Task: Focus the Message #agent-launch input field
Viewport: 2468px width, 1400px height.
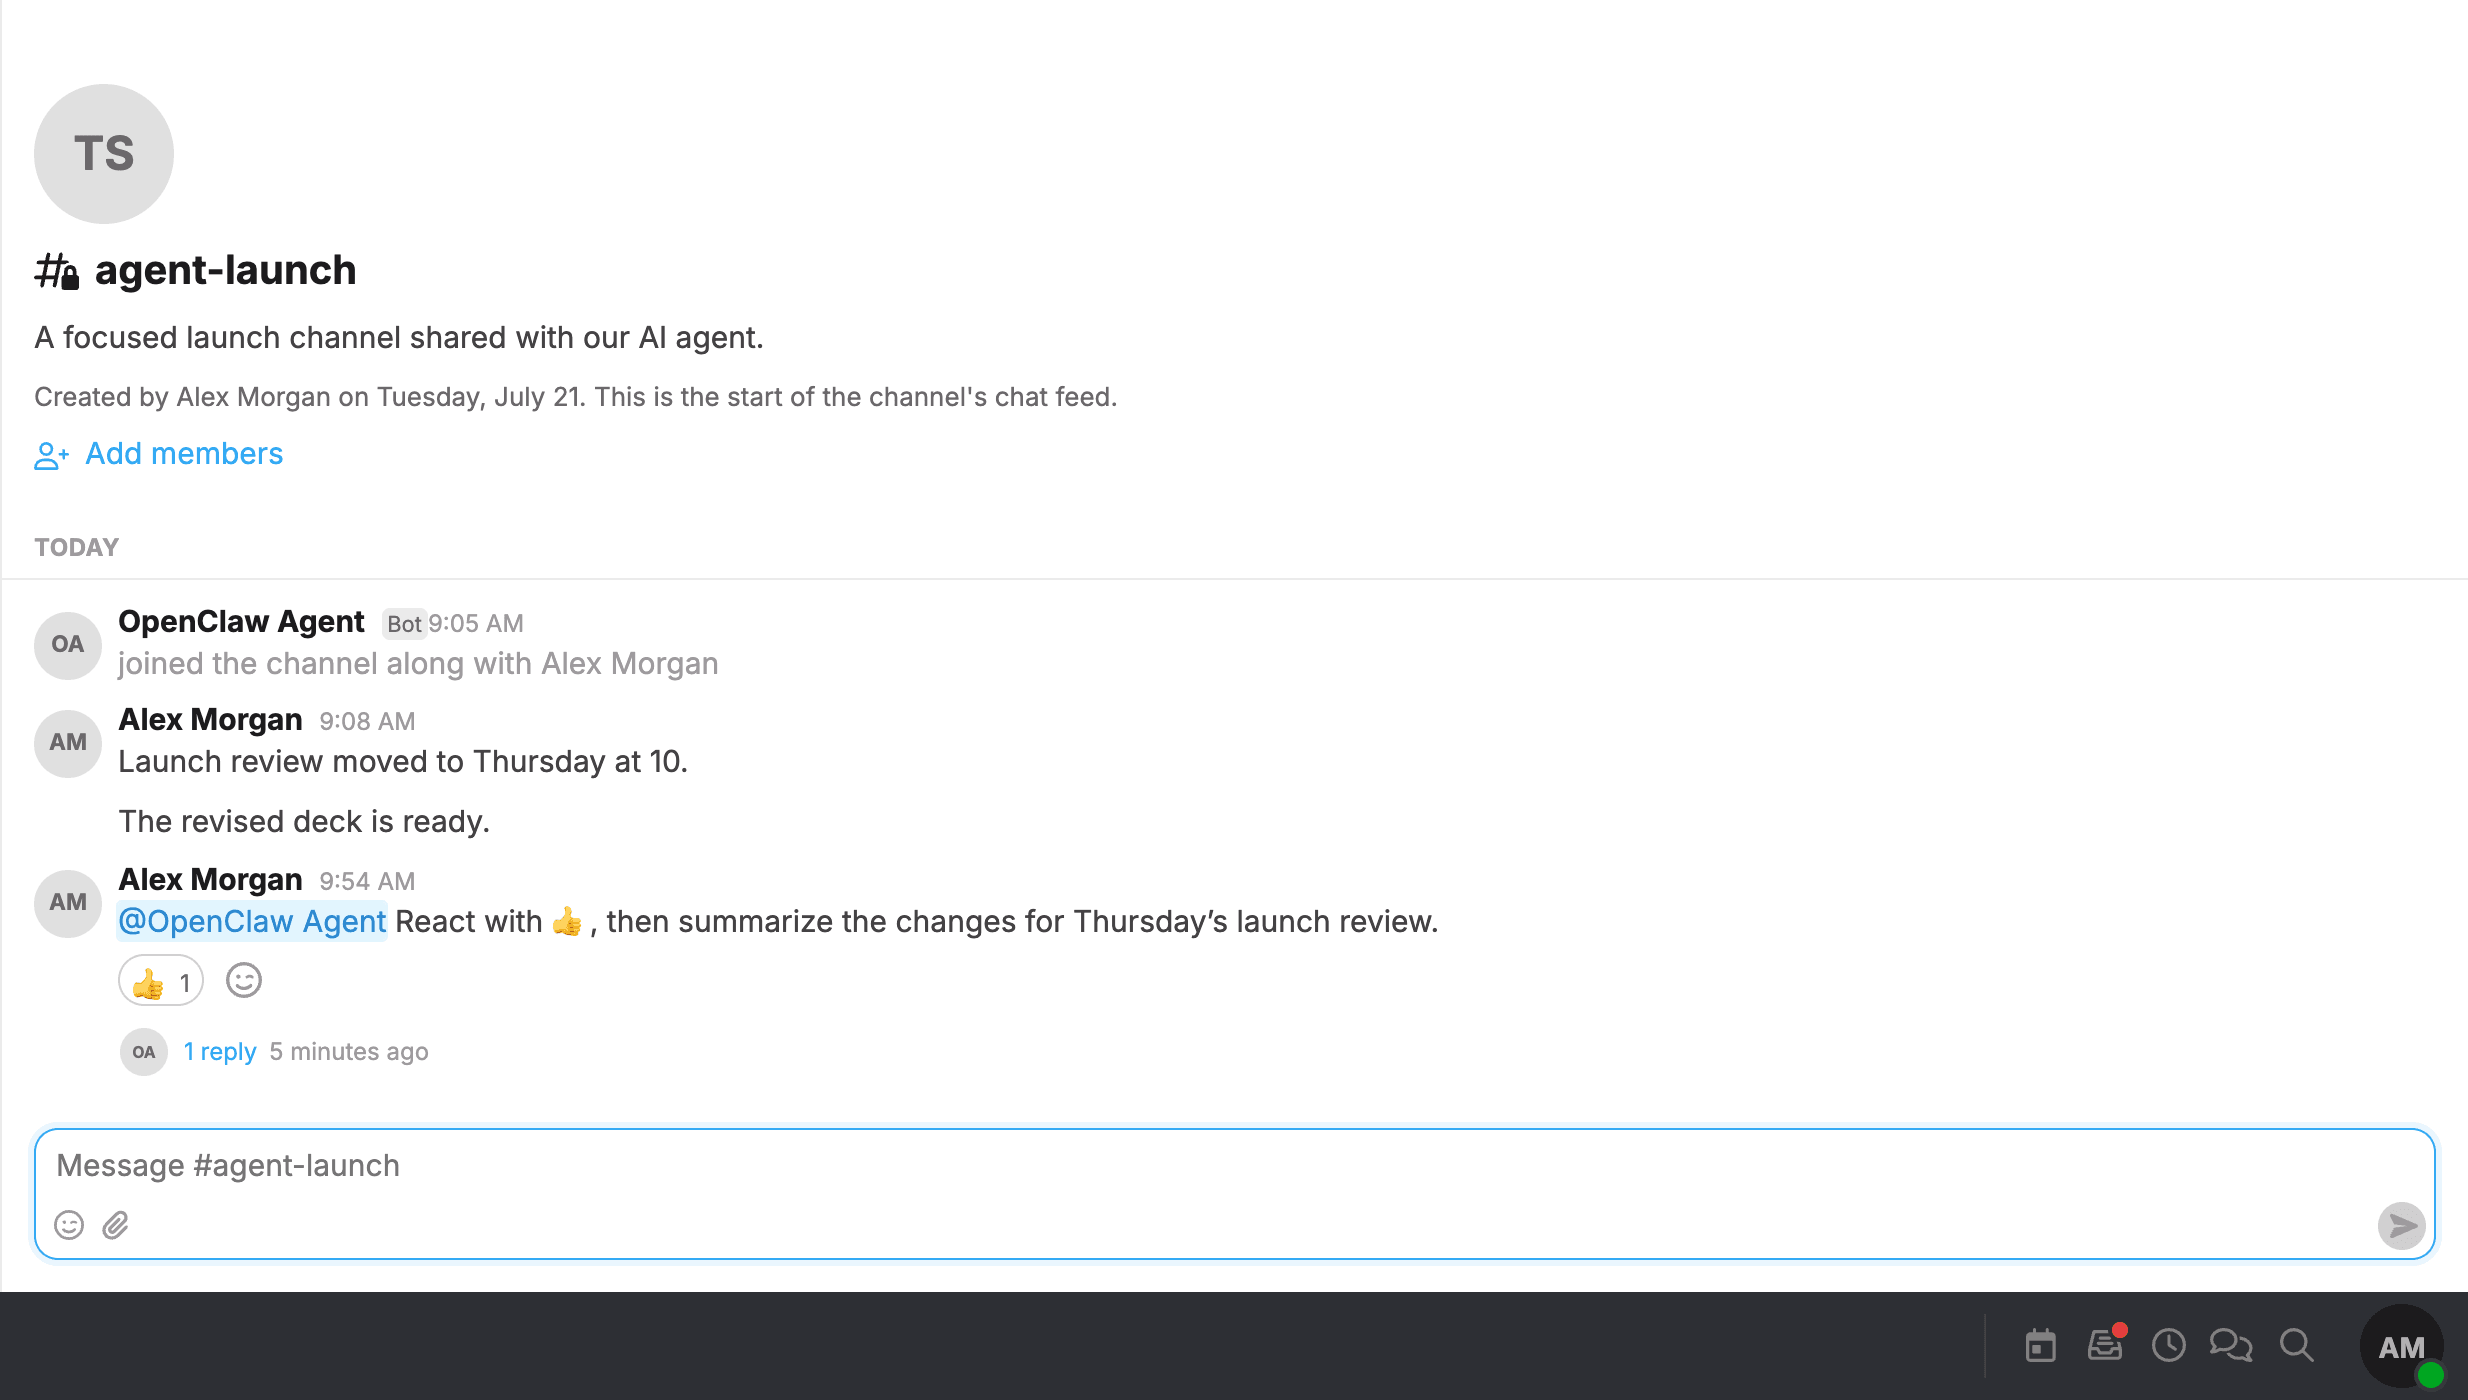Action: 1234,1166
